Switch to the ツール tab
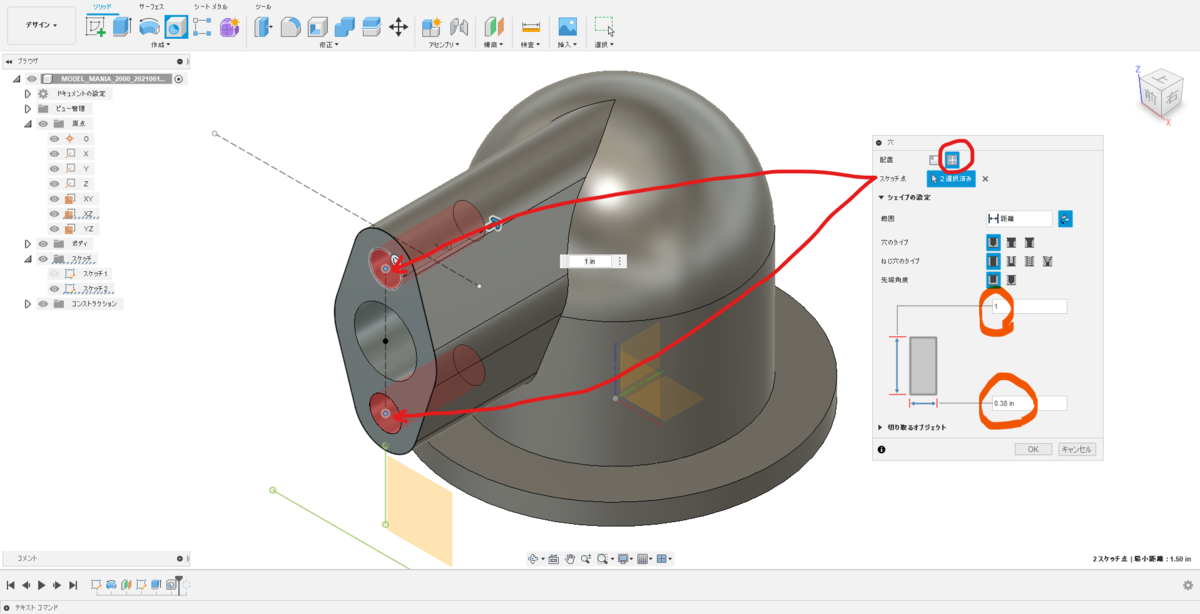This screenshot has height=614, width=1200. (x=263, y=6)
